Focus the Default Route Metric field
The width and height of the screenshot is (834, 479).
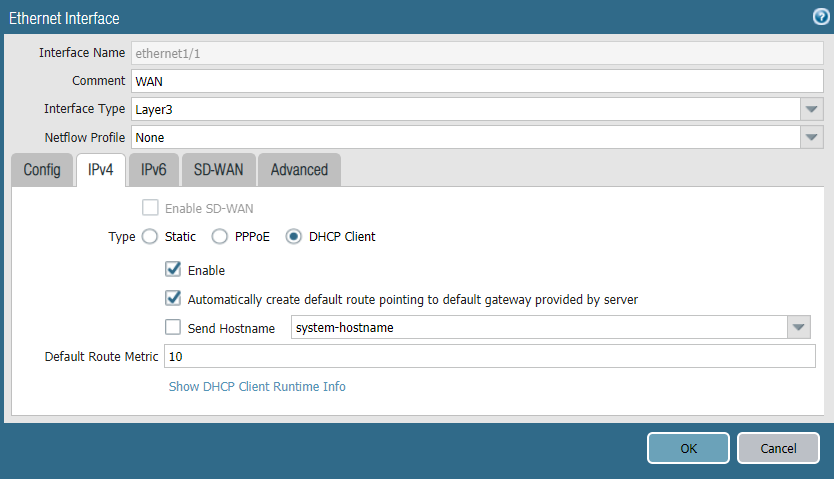(489, 356)
